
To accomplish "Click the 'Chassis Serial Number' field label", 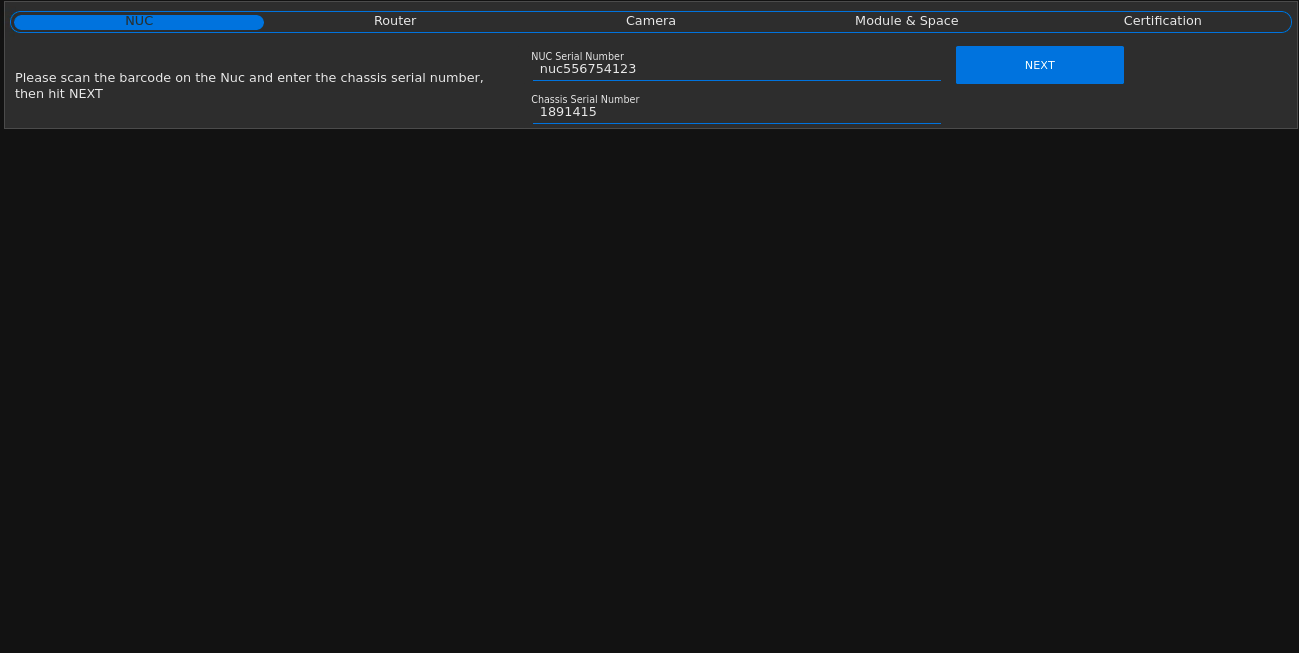I will (x=585, y=100).
